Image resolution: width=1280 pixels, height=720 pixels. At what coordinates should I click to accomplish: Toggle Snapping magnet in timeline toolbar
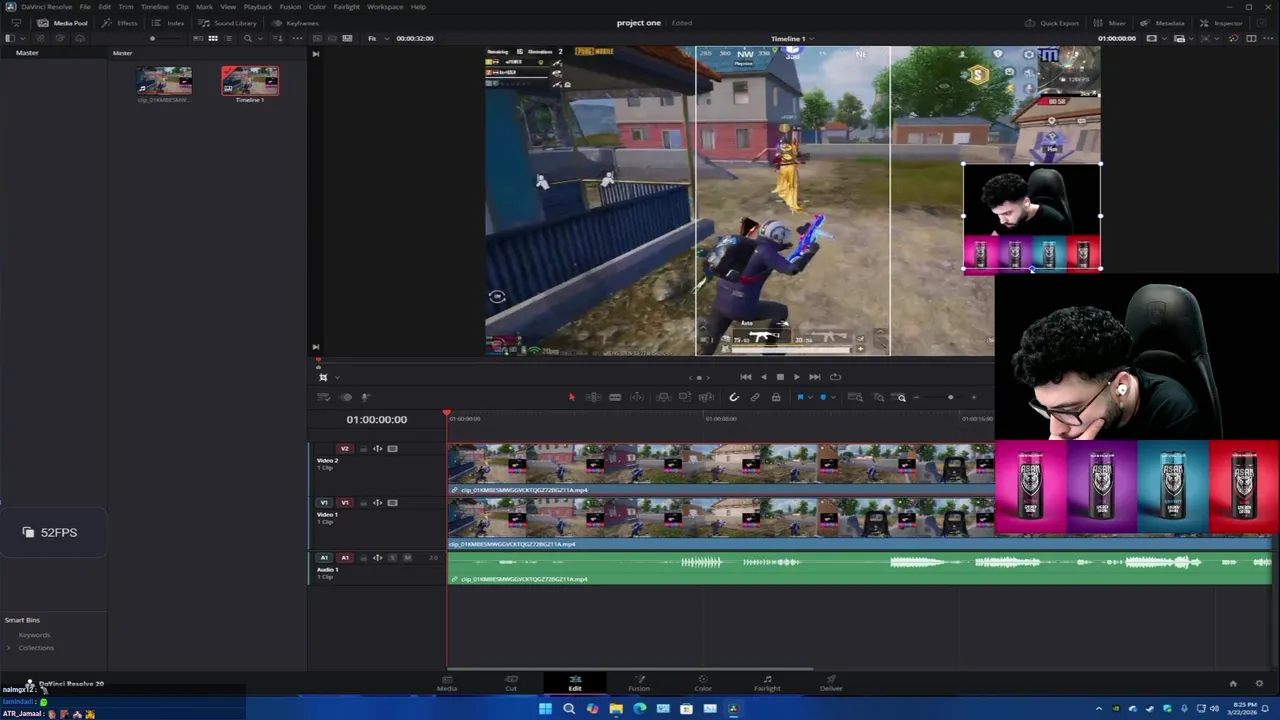point(734,397)
